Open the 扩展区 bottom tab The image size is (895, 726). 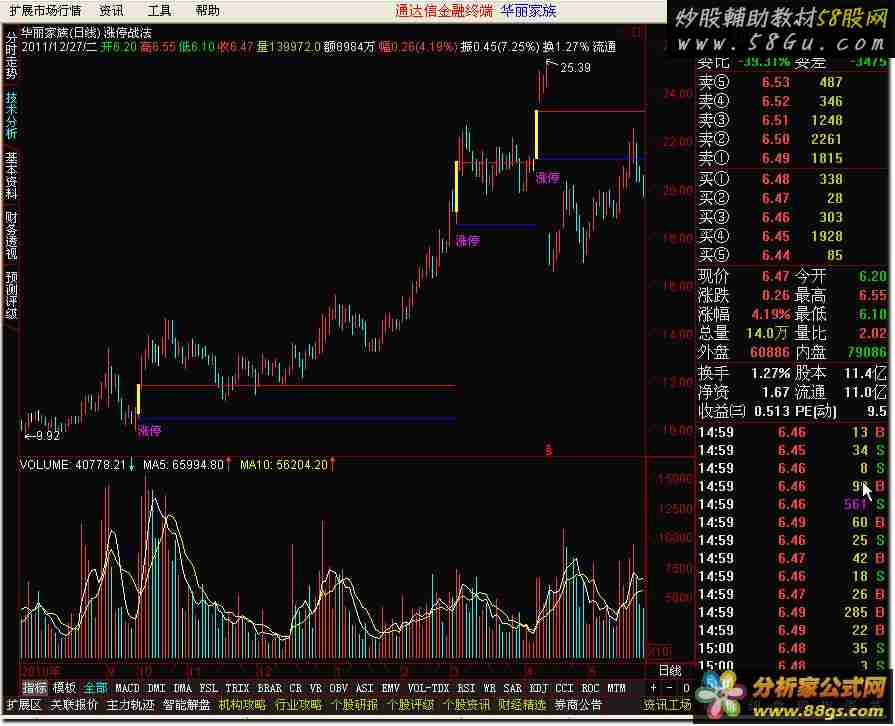click(23, 705)
